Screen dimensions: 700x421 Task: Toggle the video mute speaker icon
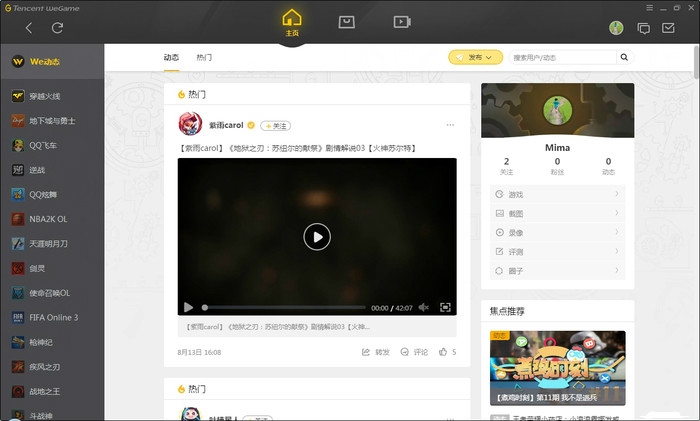424,307
